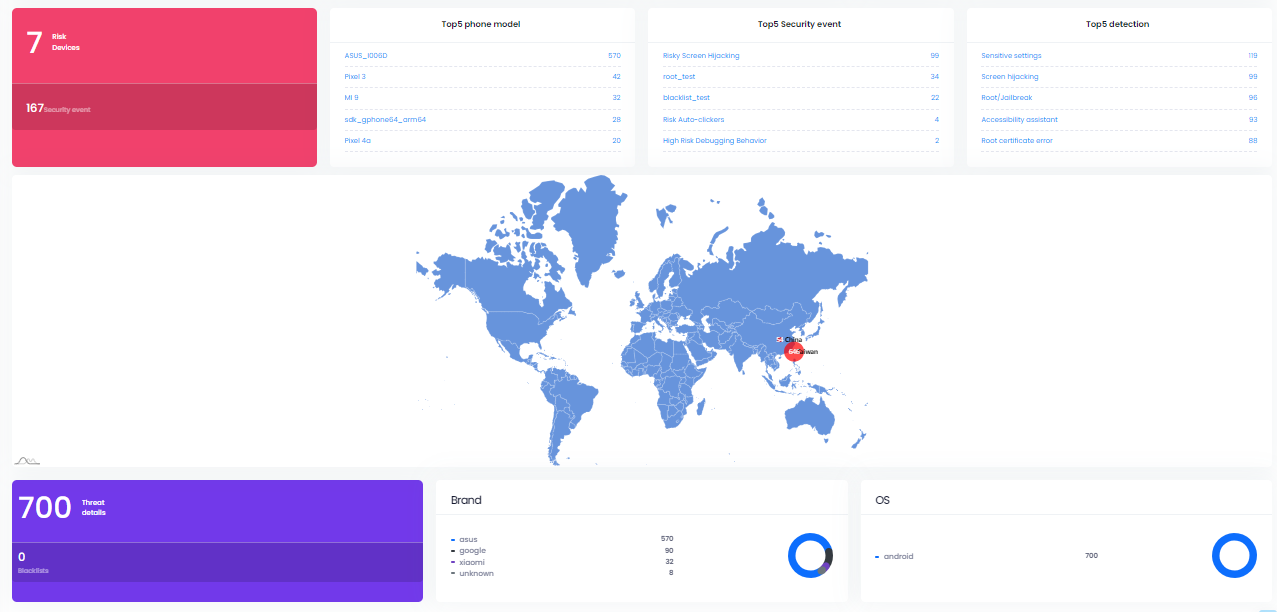Select root_test security event
The height and width of the screenshot is (612, 1277).
click(679, 77)
